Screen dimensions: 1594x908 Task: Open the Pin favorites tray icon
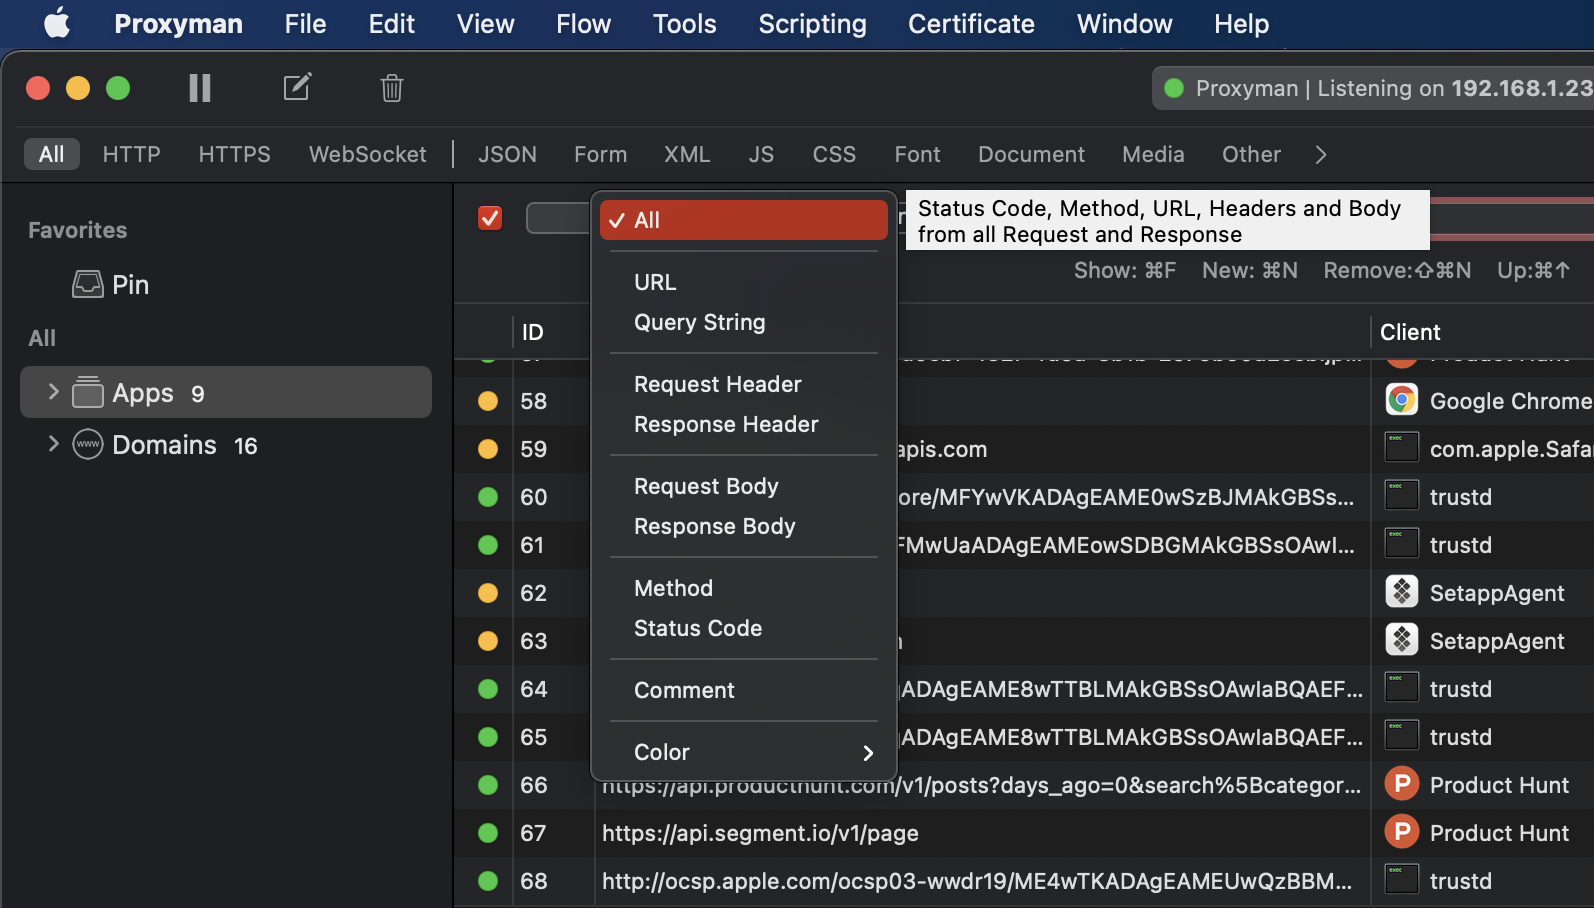[x=88, y=285]
